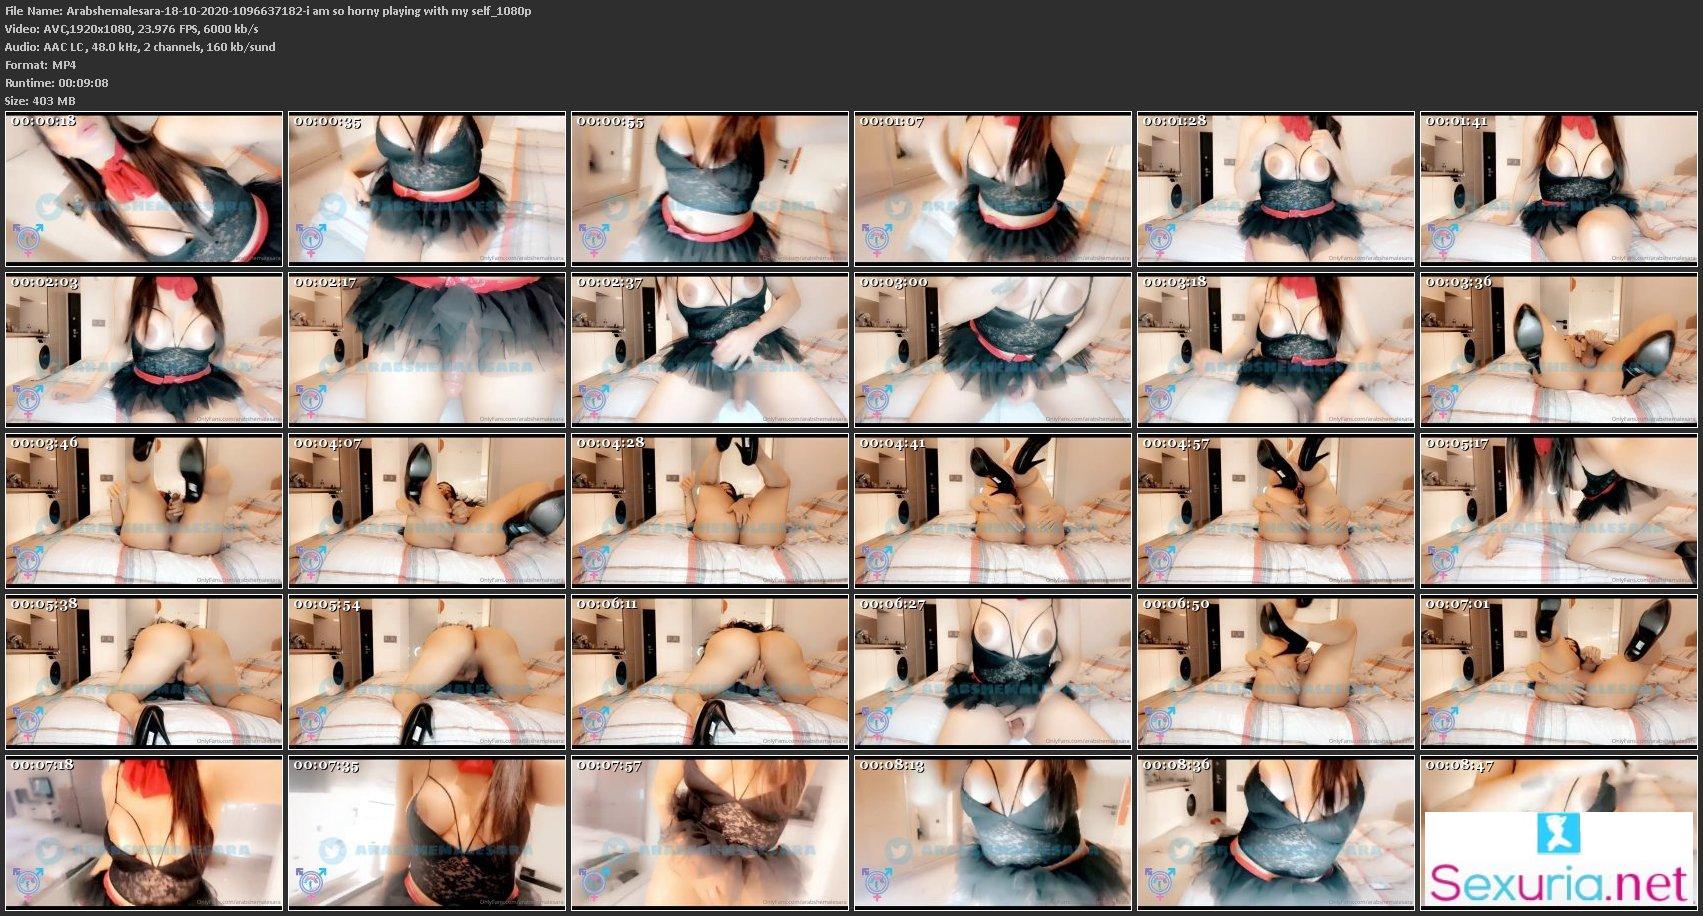Image resolution: width=1703 pixels, height=916 pixels.
Task: Click the File Name line in header
Action: coord(268,11)
